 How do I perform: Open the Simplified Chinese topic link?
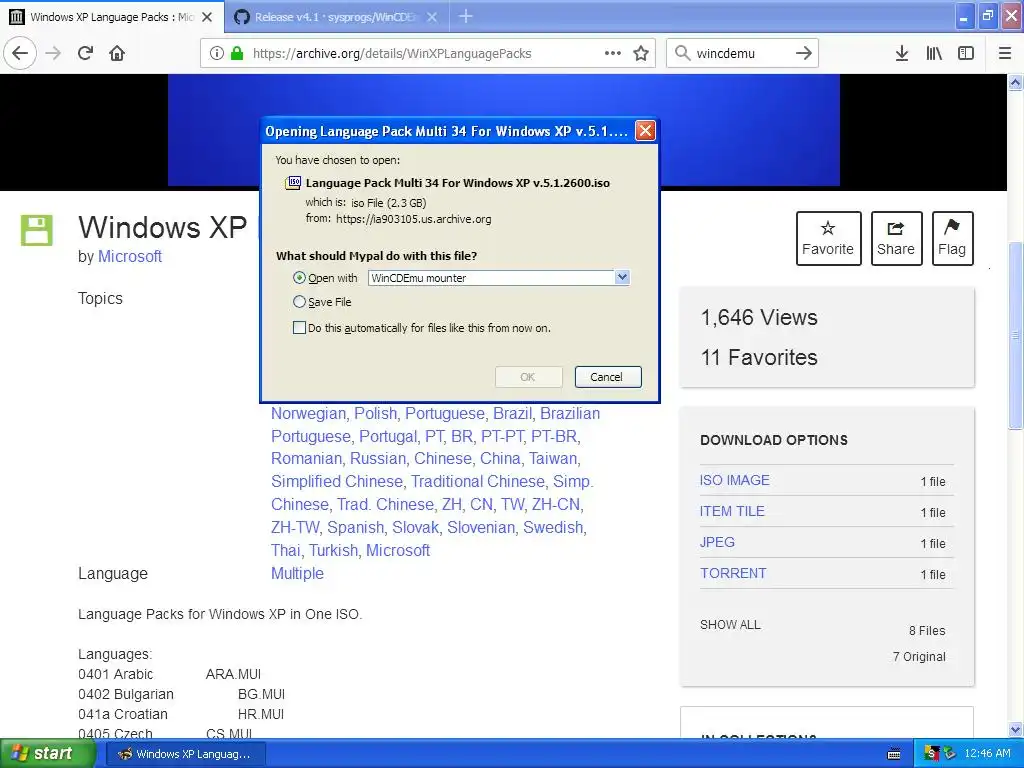pos(337,481)
